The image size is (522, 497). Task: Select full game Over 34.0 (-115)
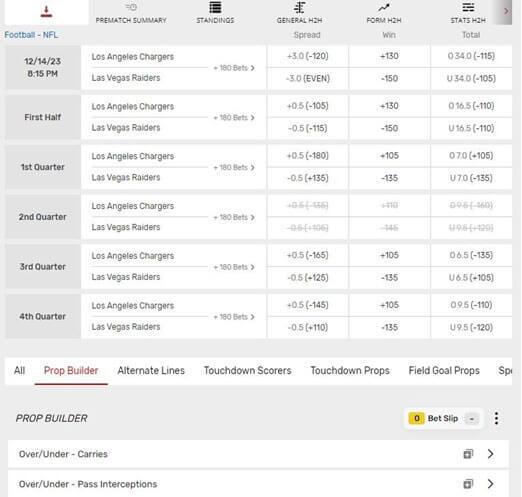(x=471, y=56)
